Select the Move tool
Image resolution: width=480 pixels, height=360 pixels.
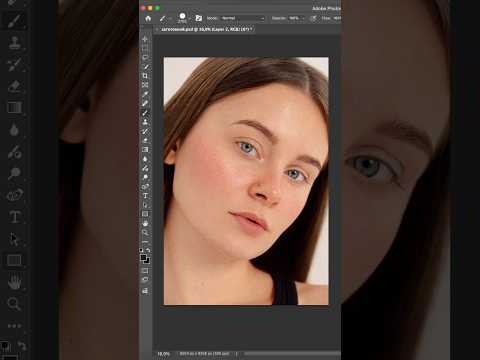pyautogui.click(x=145, y=39)
